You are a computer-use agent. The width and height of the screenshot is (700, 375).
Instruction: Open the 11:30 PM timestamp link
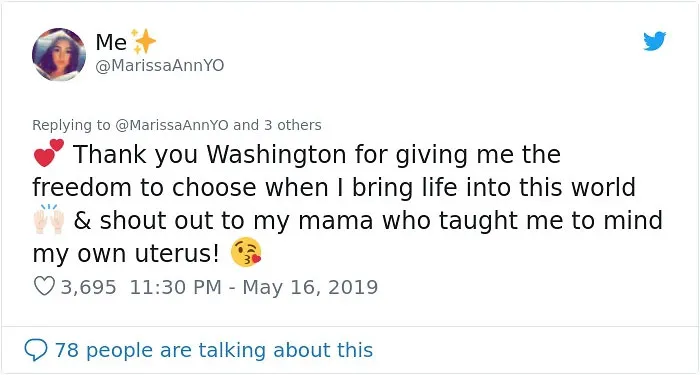pyautogui.click(x=175, y=287)
